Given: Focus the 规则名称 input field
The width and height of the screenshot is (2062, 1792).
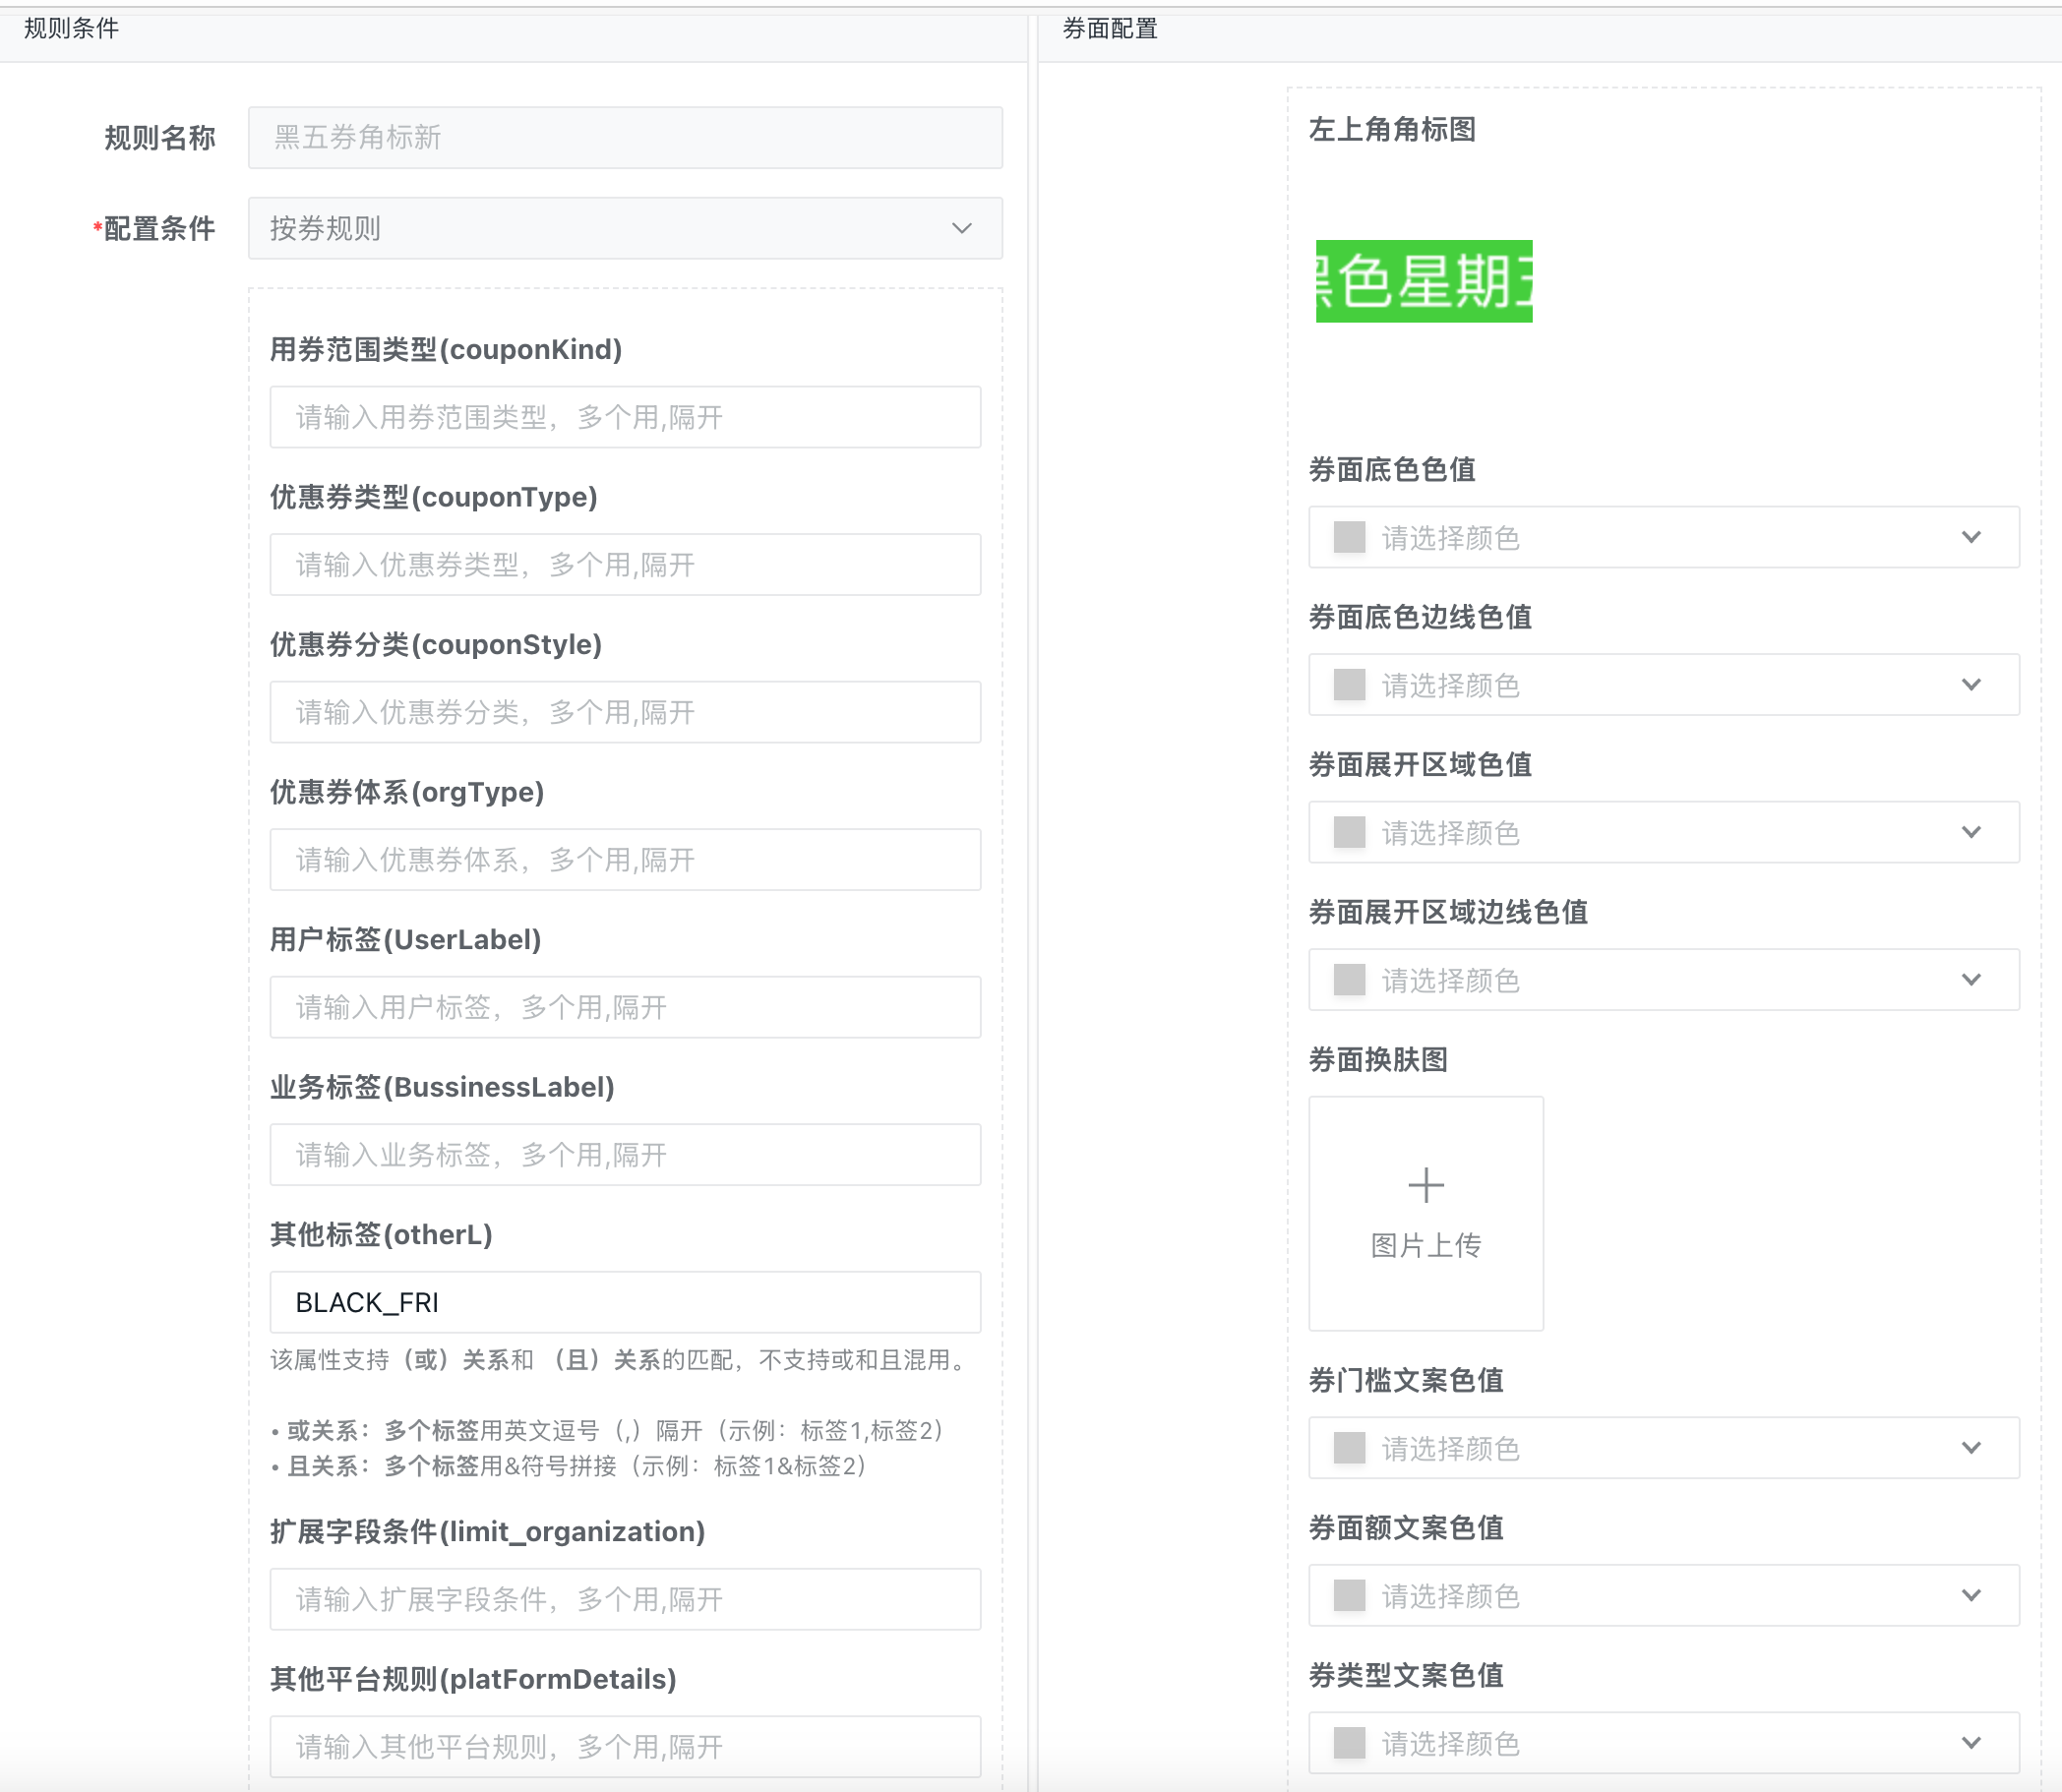Looking at the screenshot, I should tap(625, 138).
